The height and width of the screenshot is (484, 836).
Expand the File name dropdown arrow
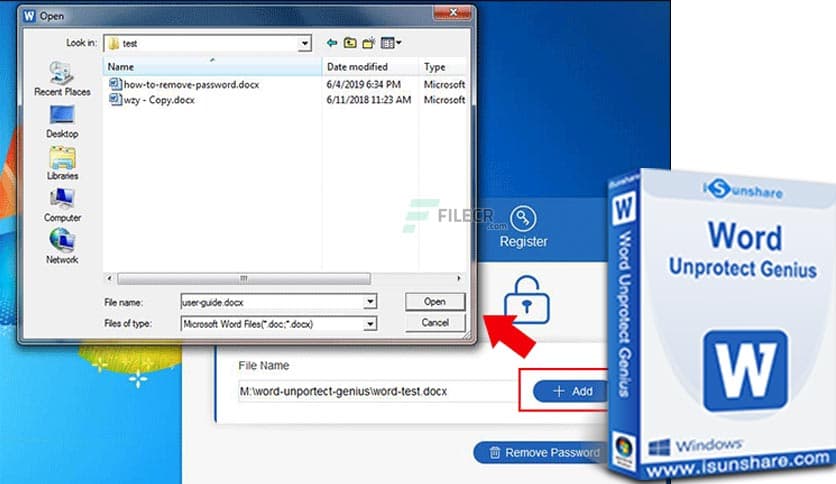click(x=370, y=302)
